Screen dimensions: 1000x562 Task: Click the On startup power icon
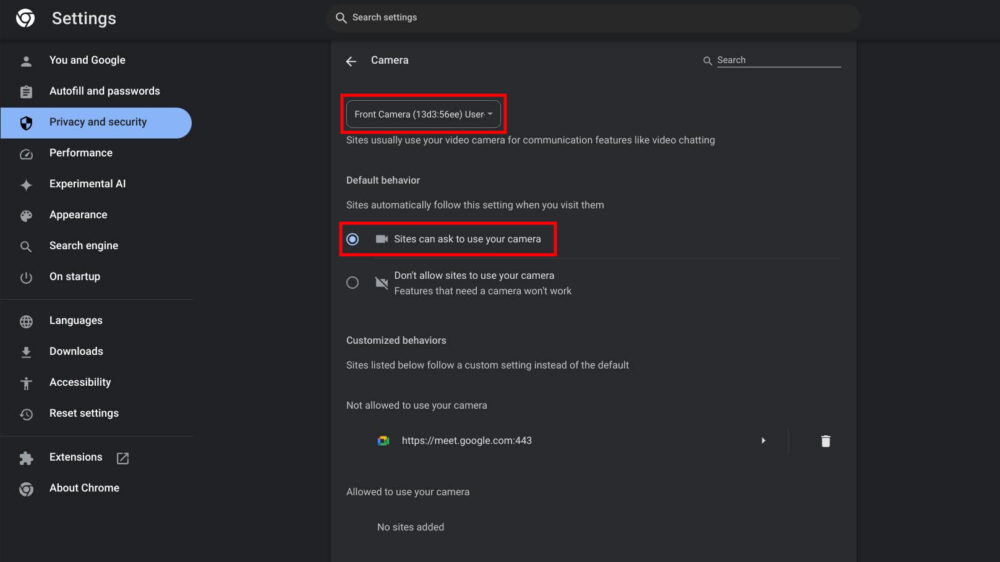(27, 277)
